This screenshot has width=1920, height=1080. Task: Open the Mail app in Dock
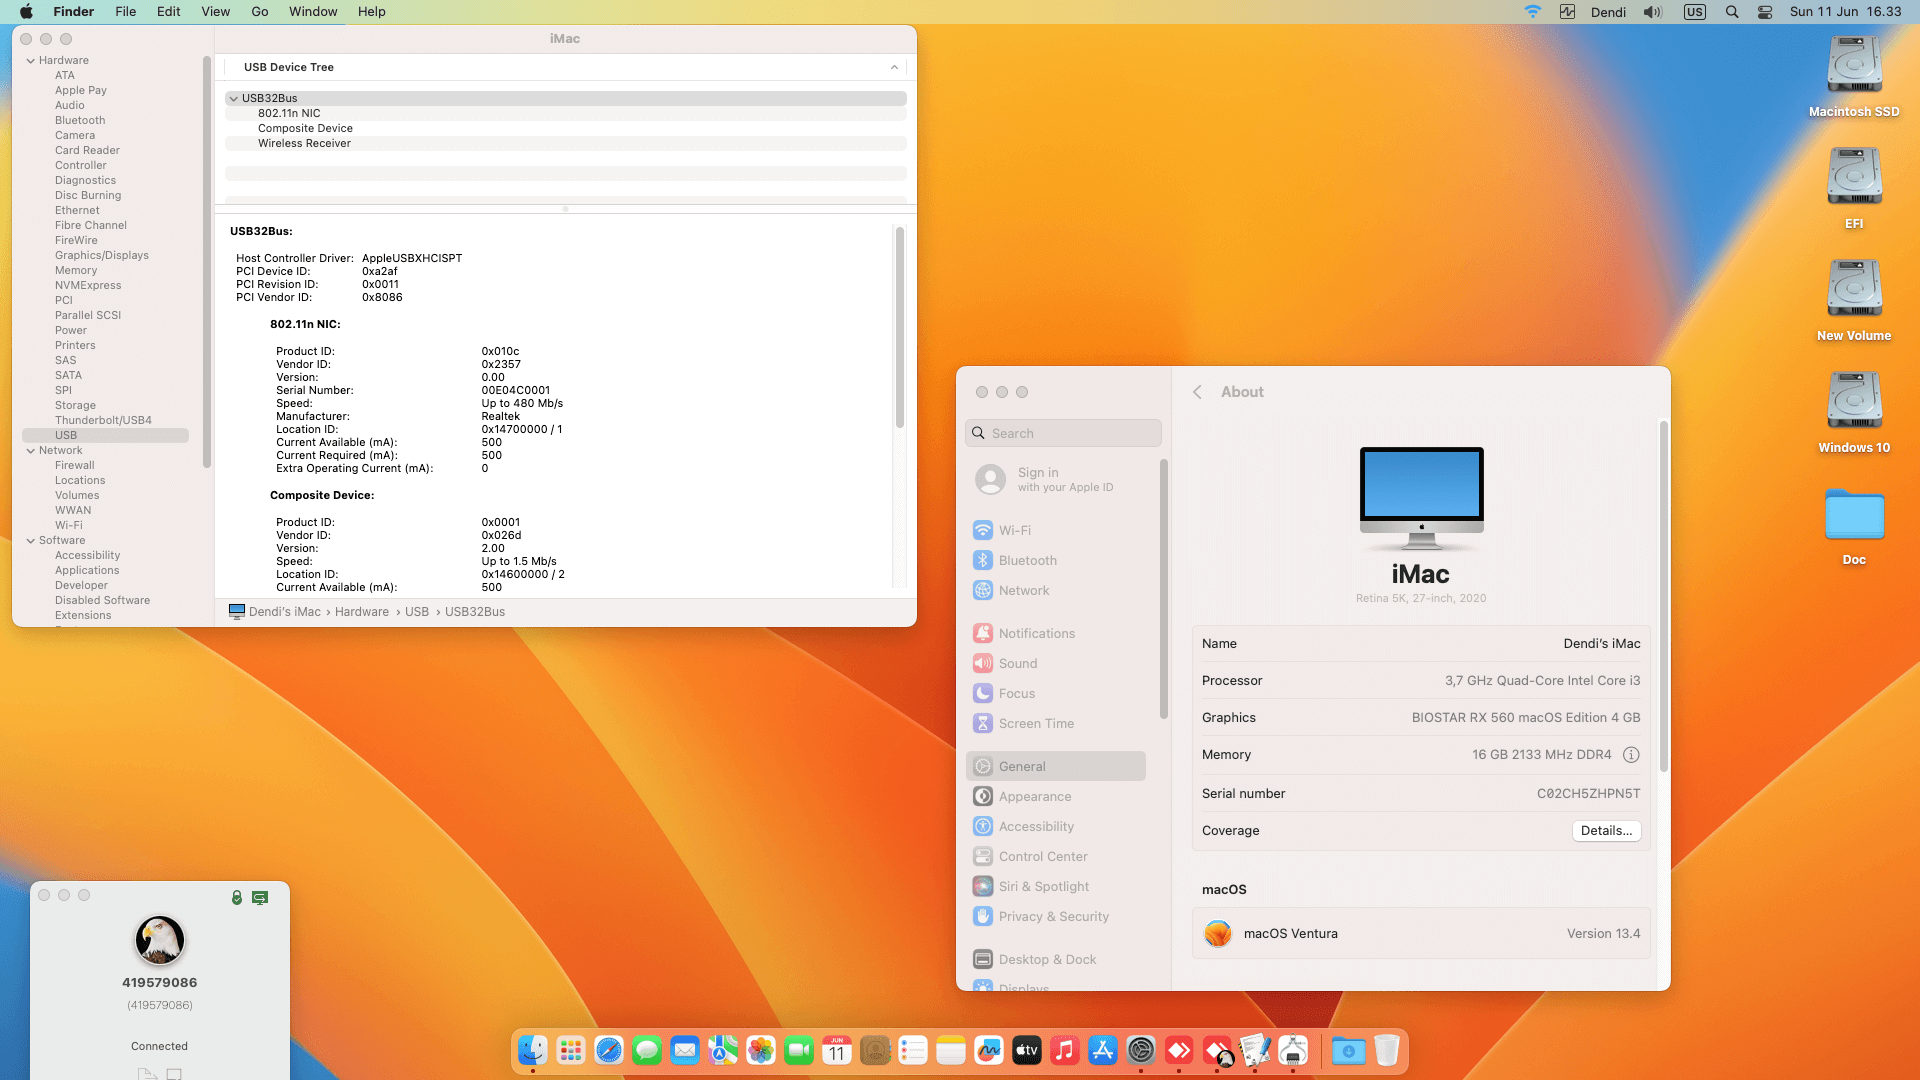685,1051
